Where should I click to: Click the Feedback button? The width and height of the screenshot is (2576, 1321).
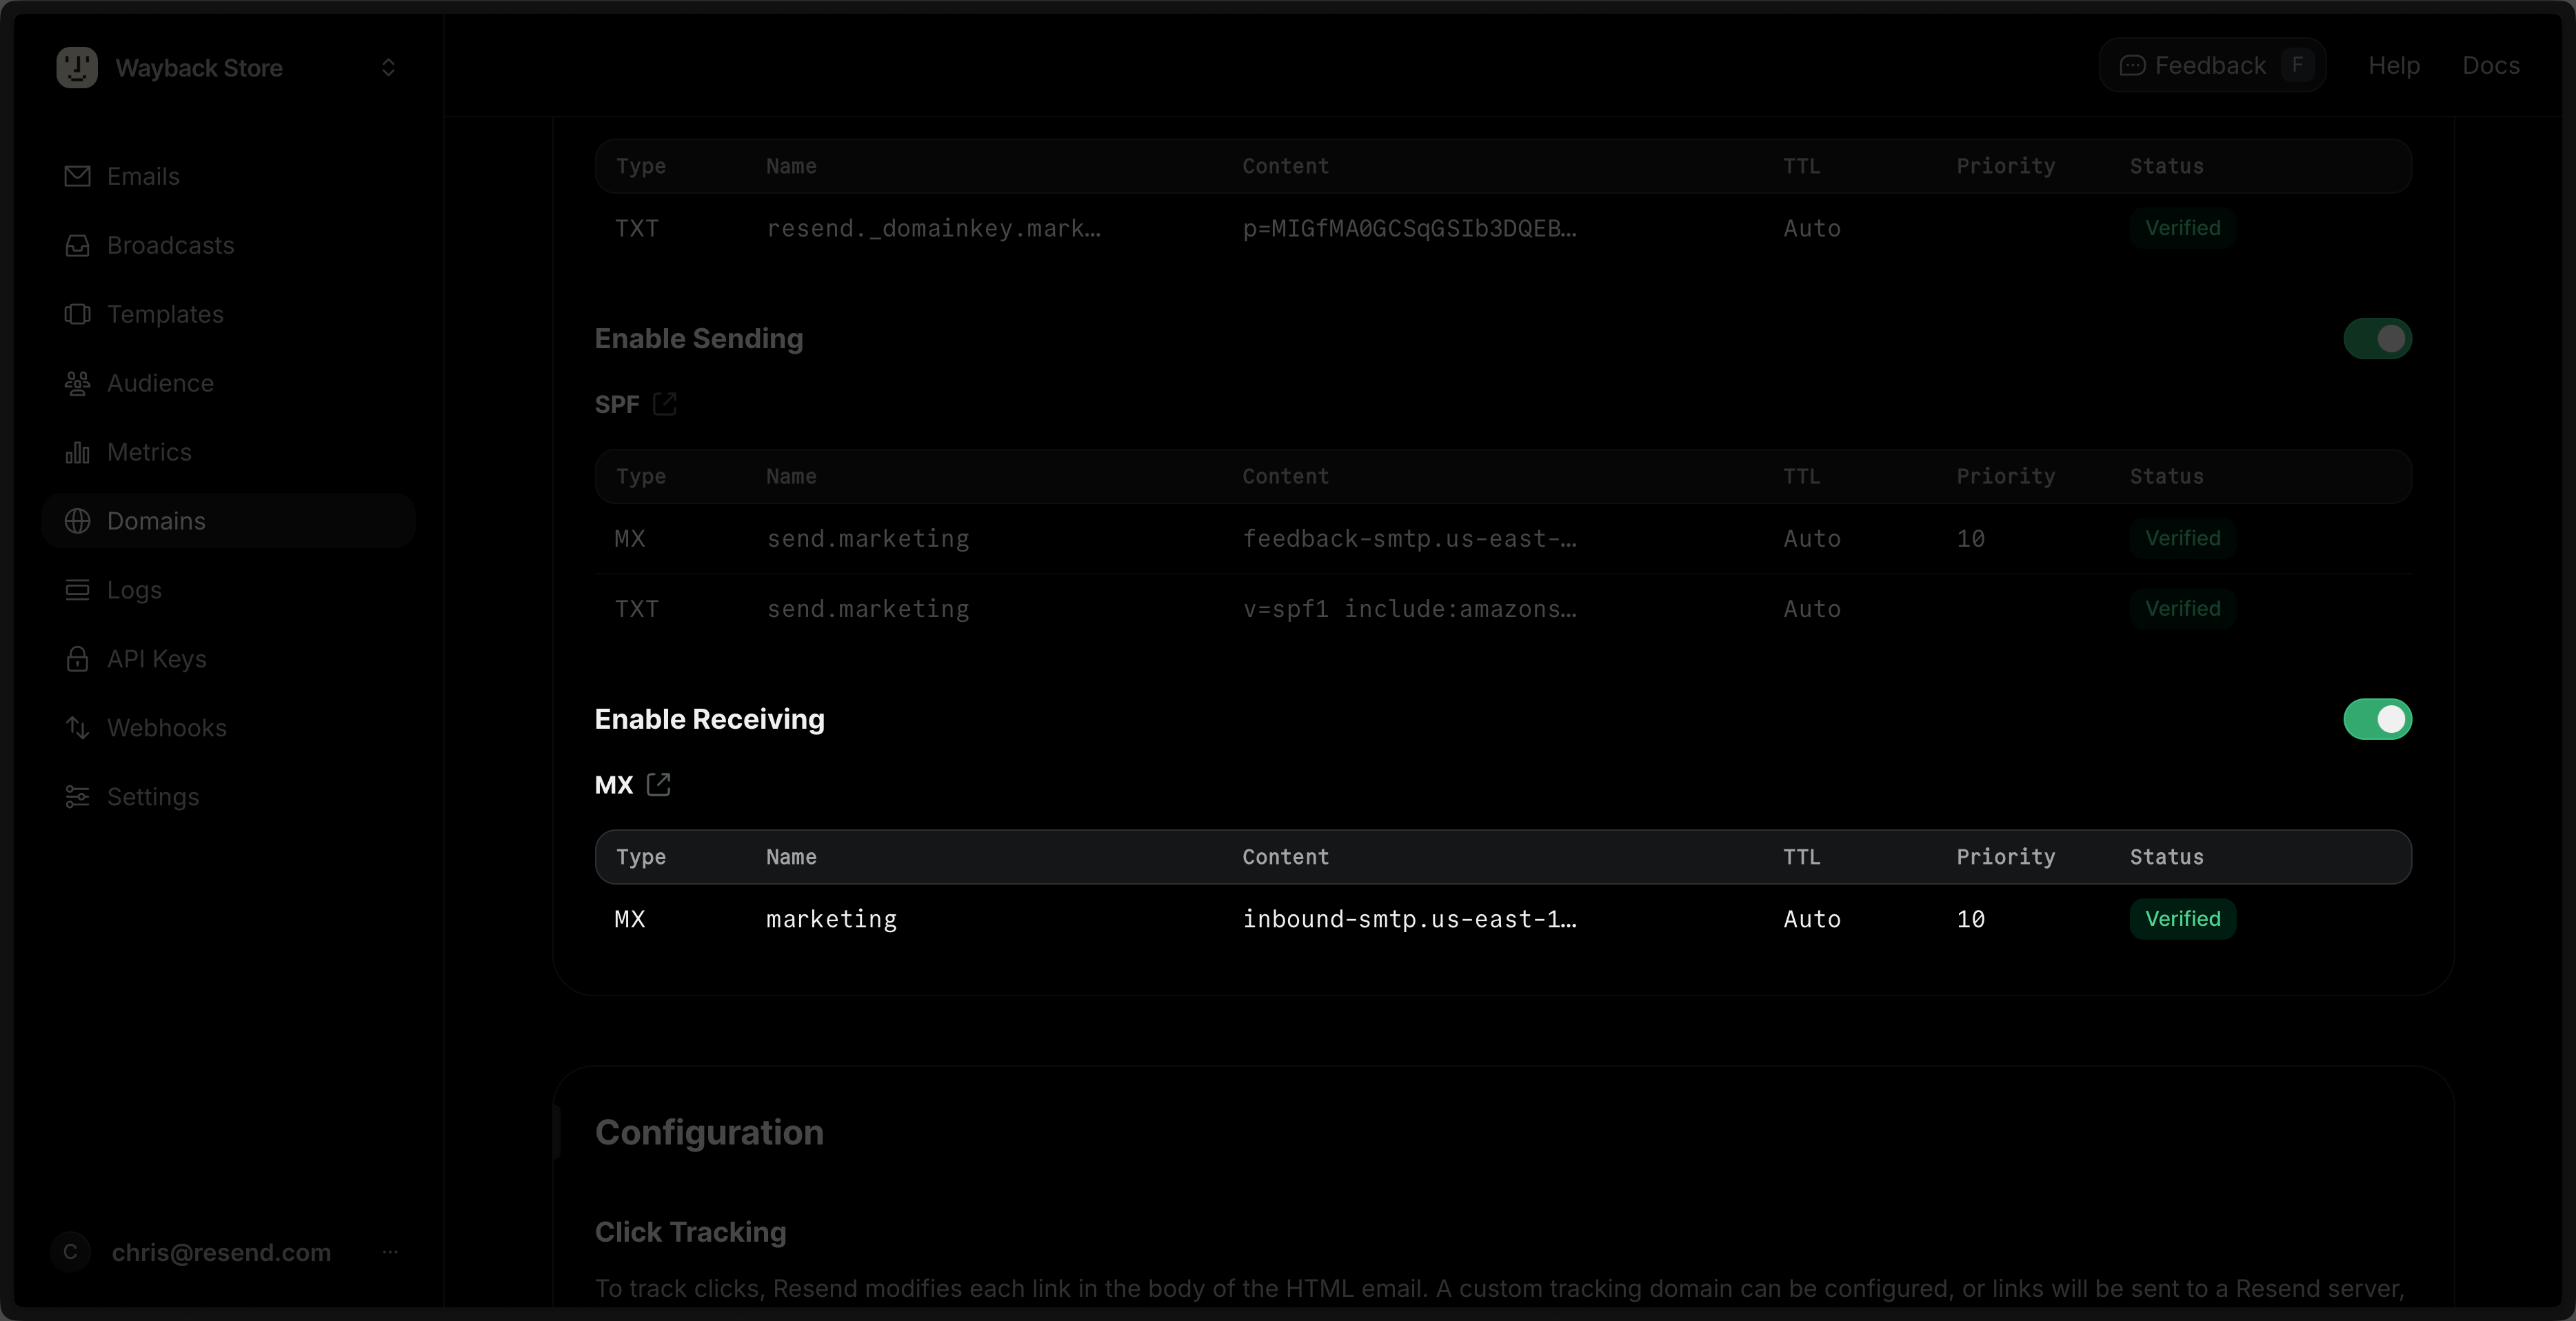point(2211,65)
